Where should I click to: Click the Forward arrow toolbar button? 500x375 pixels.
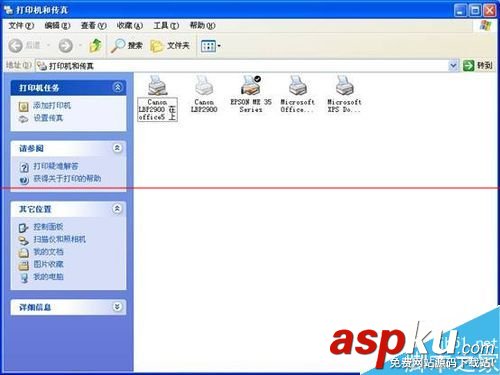[x=65, y=46]
